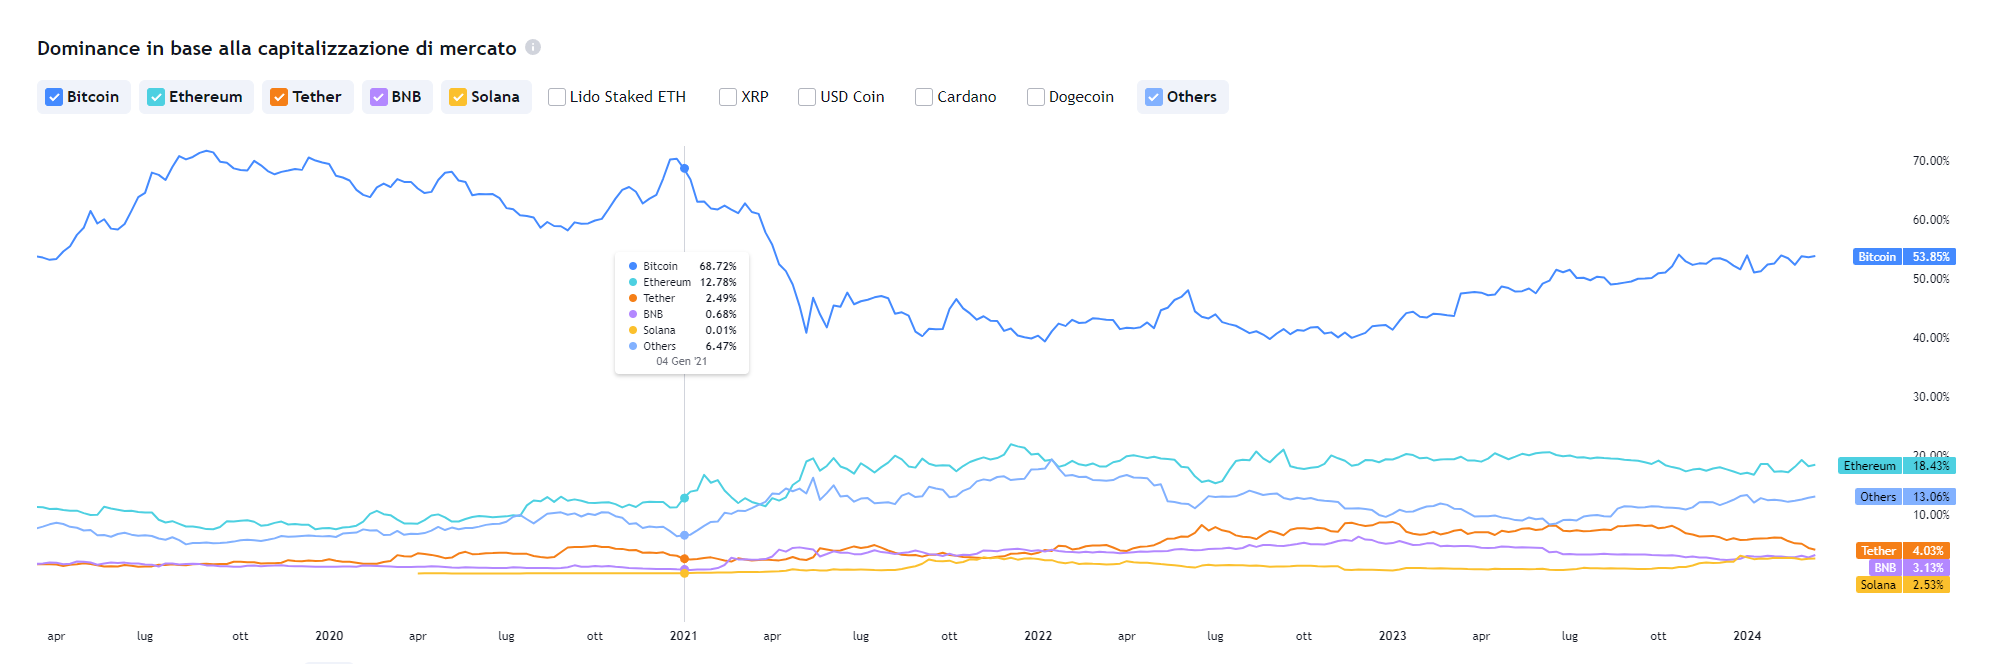Enable the XRP series checkbox
This screenshot has height=664, width=2008.
click(728, 97)
